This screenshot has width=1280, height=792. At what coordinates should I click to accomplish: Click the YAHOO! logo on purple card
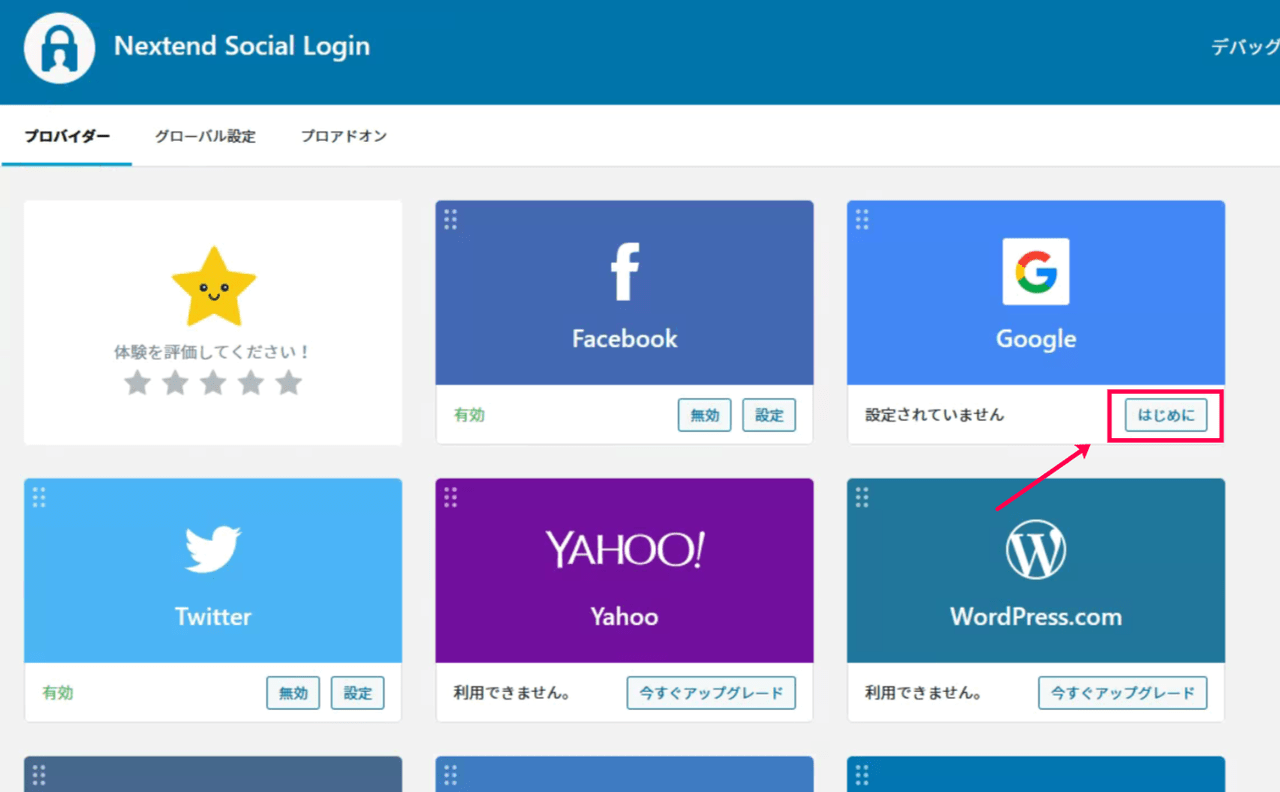pyautogui.click(x=625, y=550)
